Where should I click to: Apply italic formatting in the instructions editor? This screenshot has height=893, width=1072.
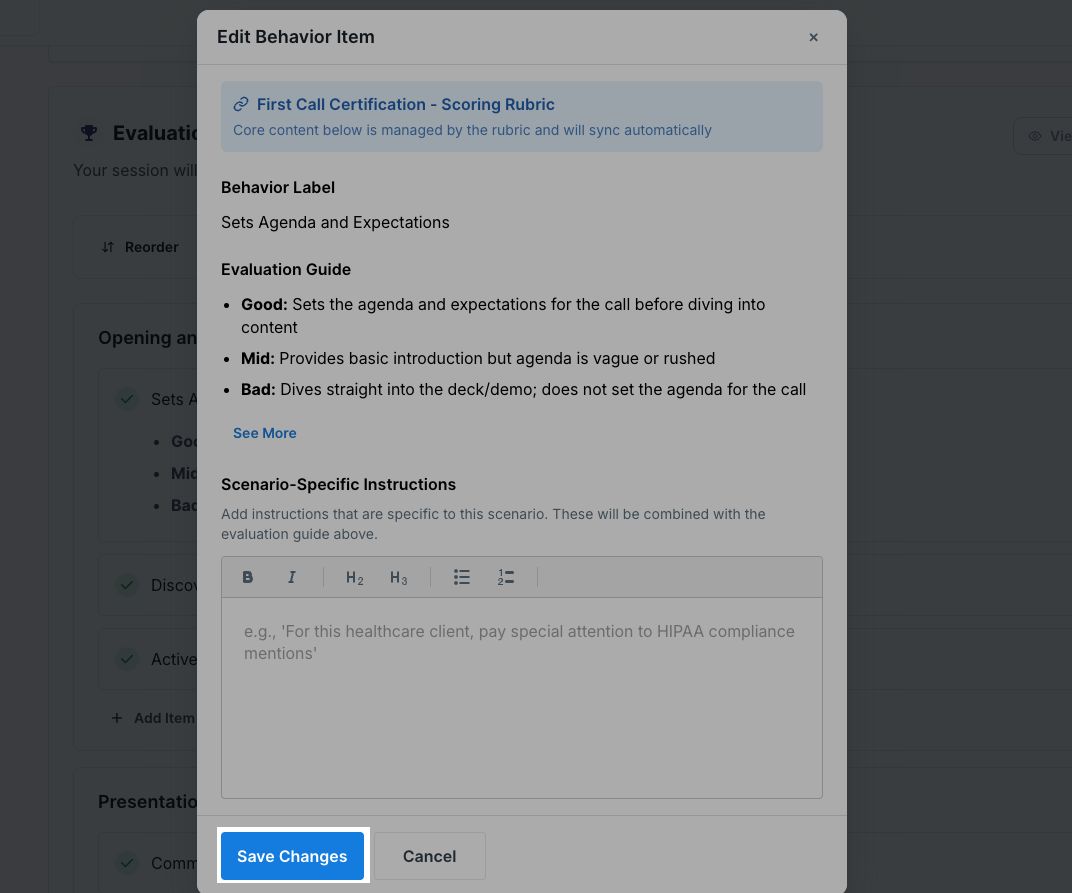[291, 577]
